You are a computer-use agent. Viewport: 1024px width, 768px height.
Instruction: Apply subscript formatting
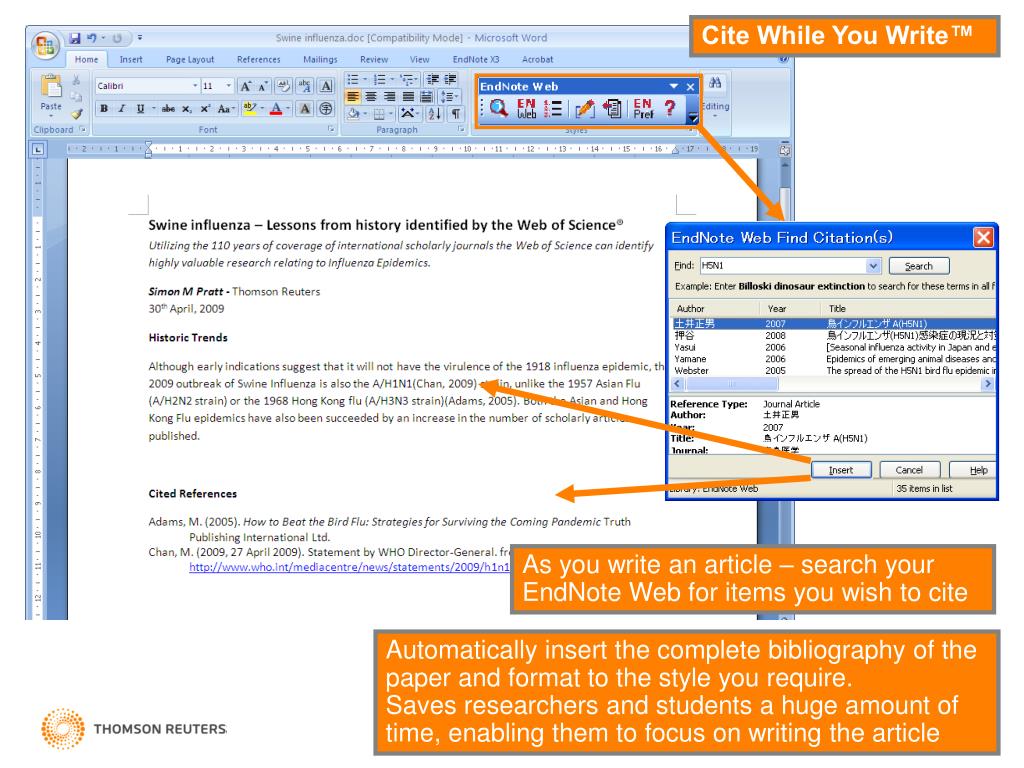point(187,109)
